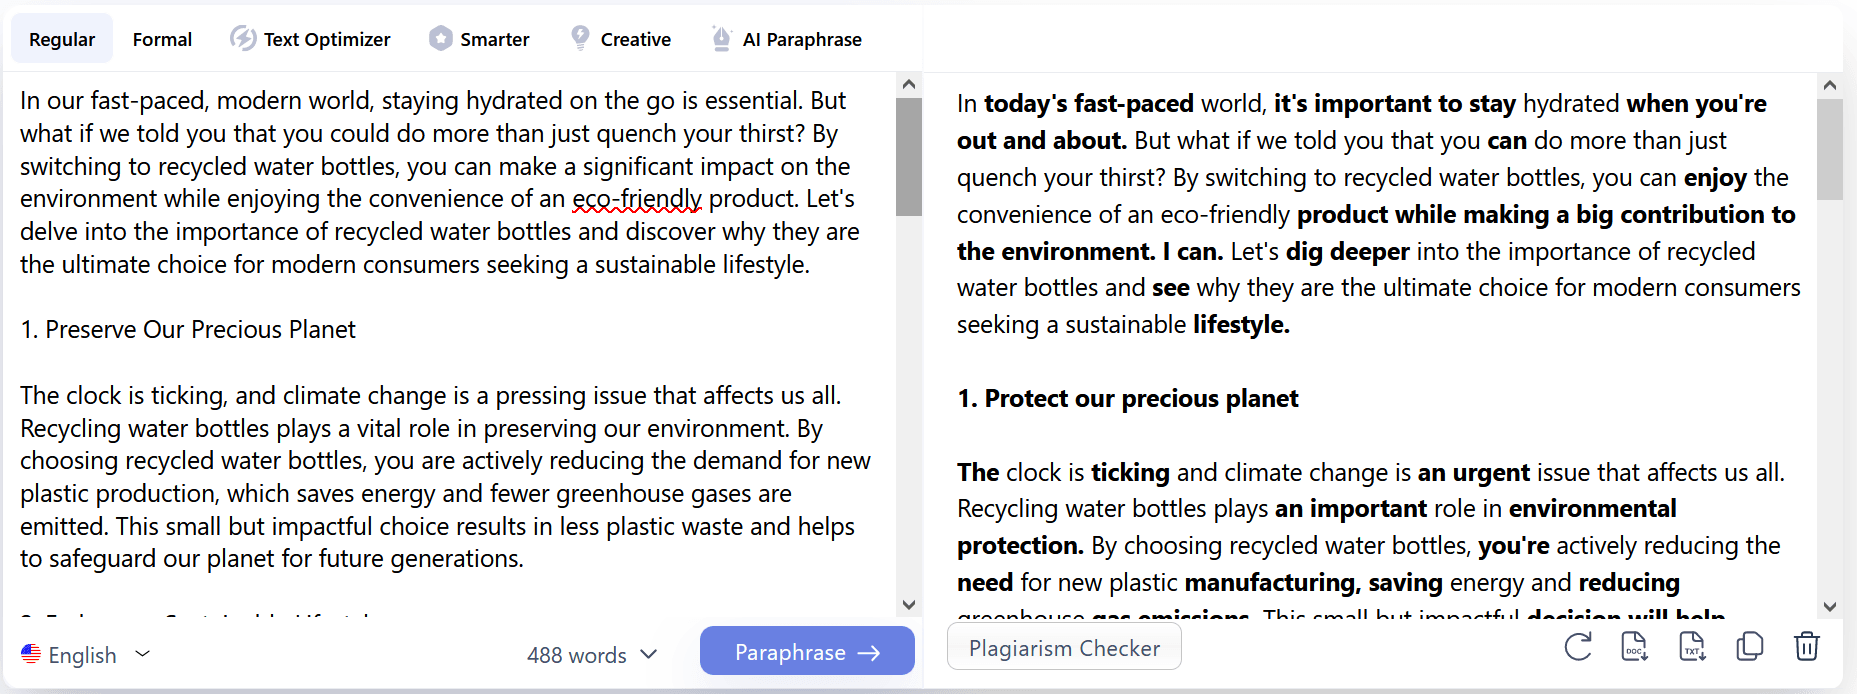Download the output as DOC file
Image resolution: width=1857 pixels, height=694 pixels.
[x=1634, y=647]
